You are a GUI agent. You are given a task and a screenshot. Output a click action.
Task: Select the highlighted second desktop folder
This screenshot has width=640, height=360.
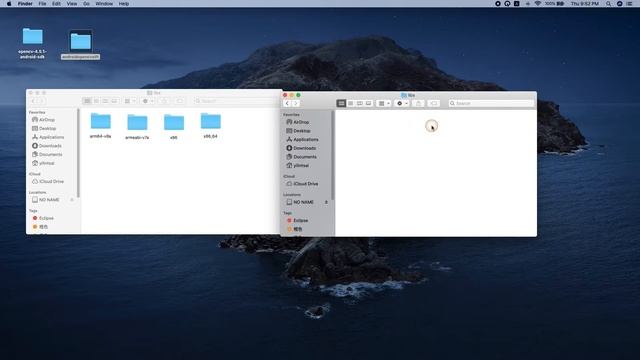80,45
